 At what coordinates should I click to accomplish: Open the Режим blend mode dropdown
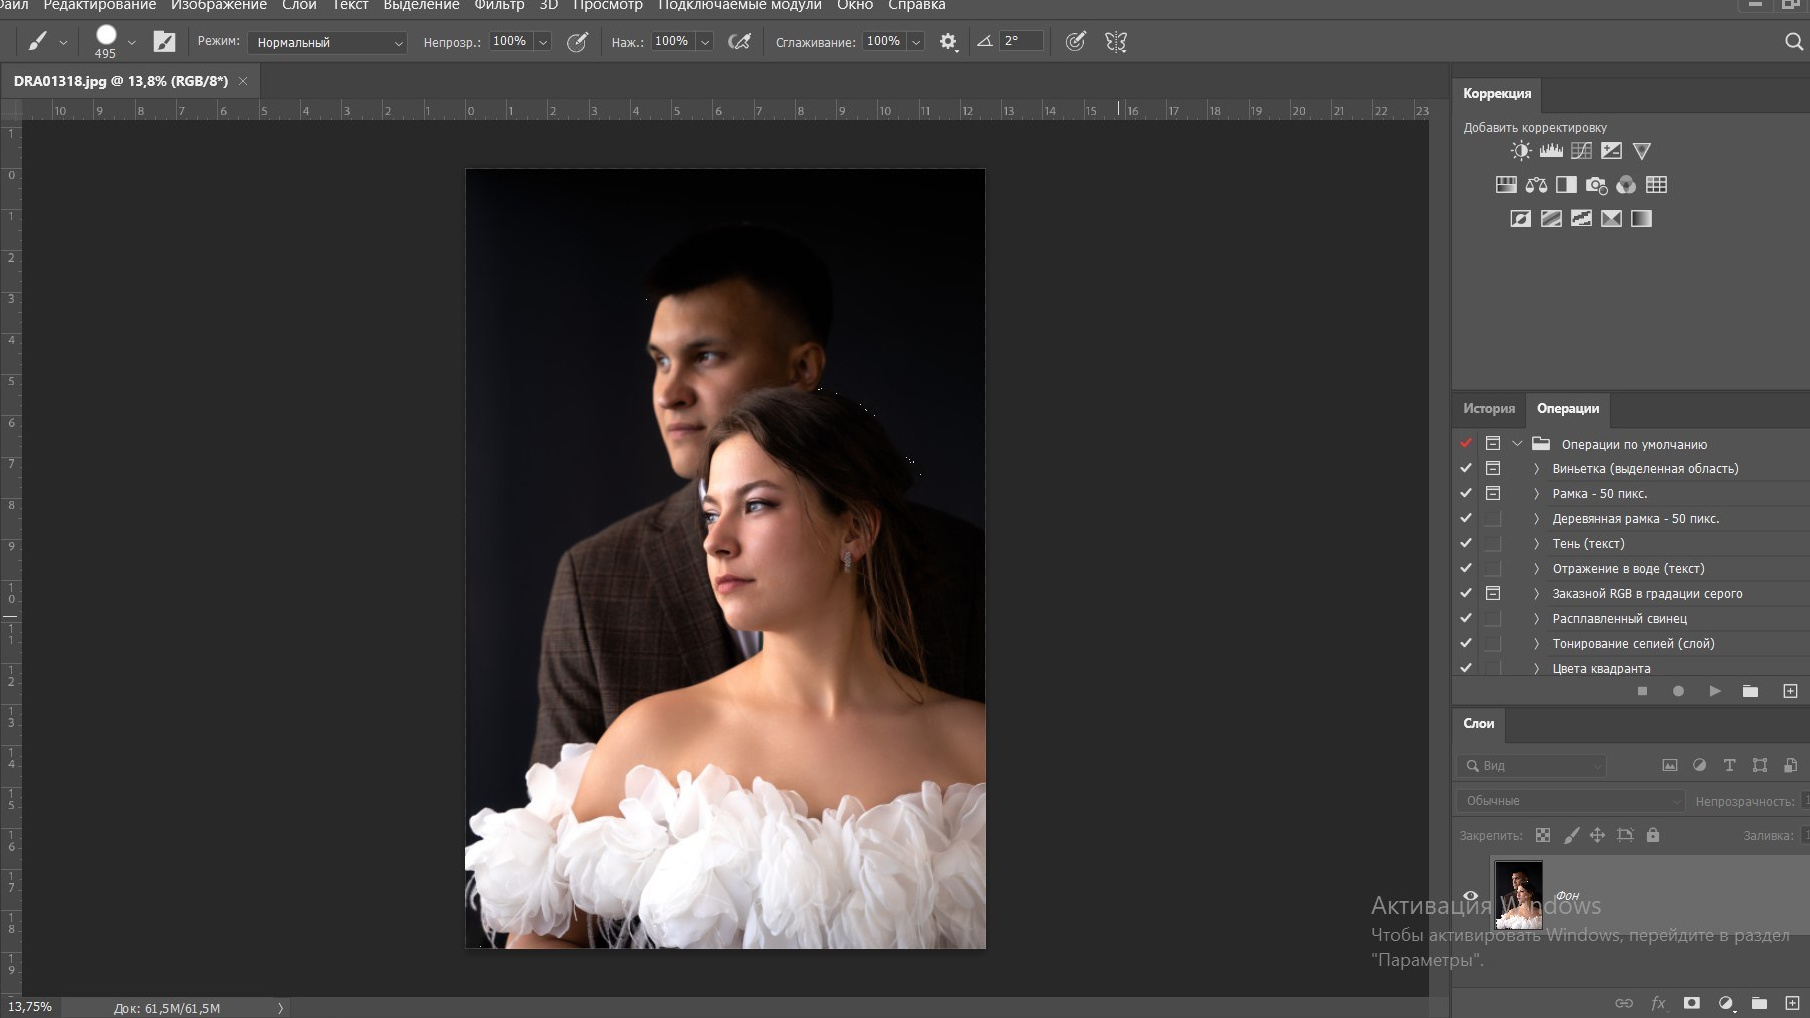pyautogui.click(x=327, y=42)
